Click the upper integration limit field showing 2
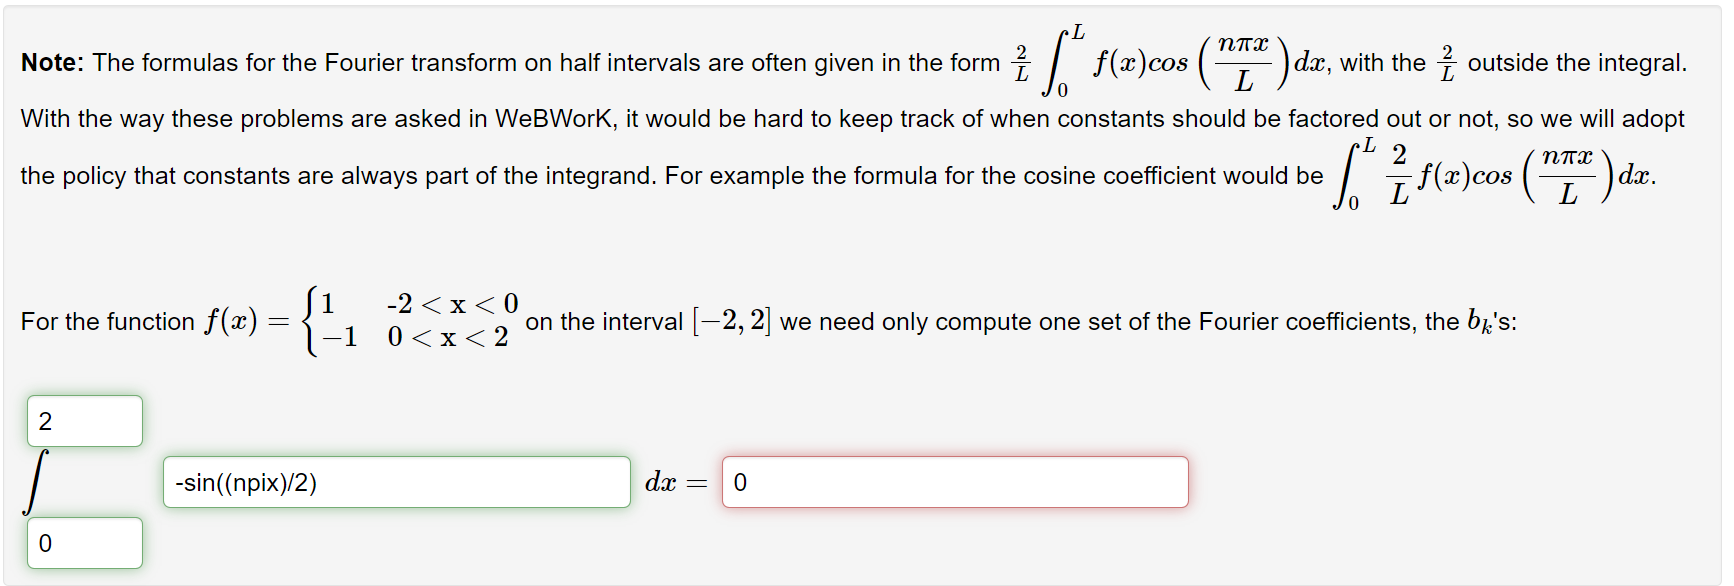This screenshot has width=1734, height=586. pos(84,420)
